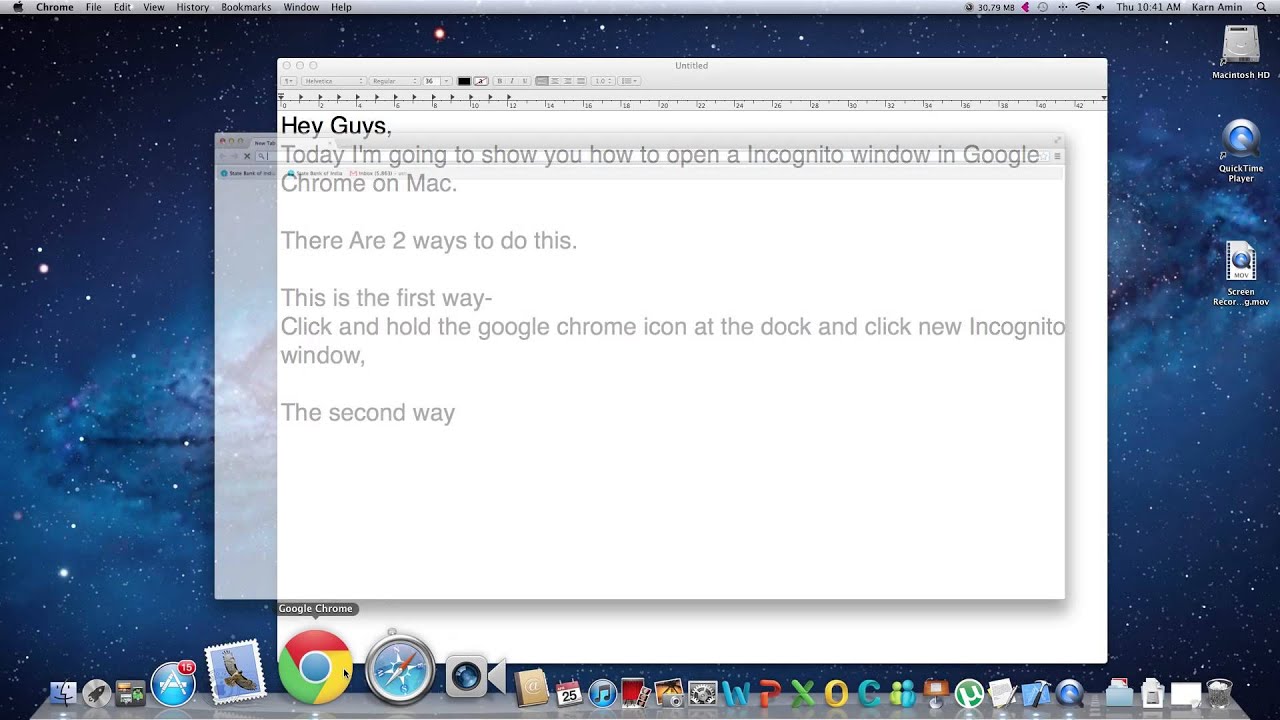The width and height of the screenshot is (1280, 720).
Task: Expand font size 36 combo box arrow
Action: coord(446,81)
